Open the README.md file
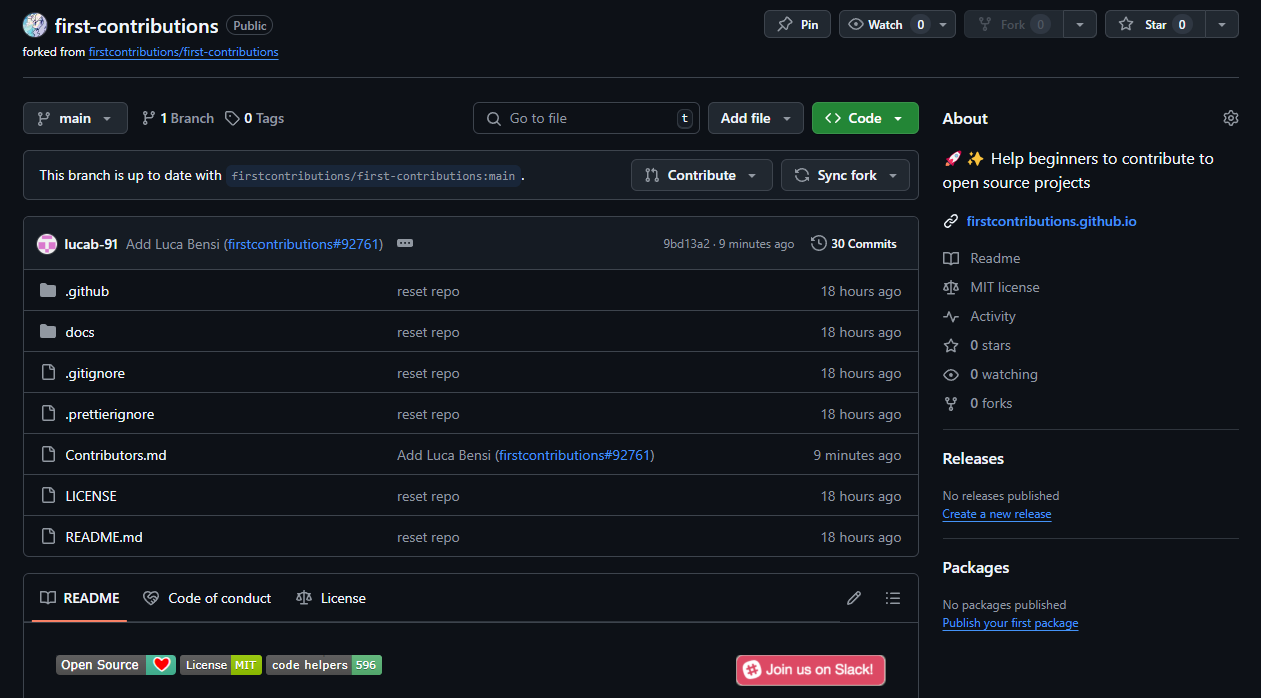This screenshot has width=1261, height=698. pos(104,537)
